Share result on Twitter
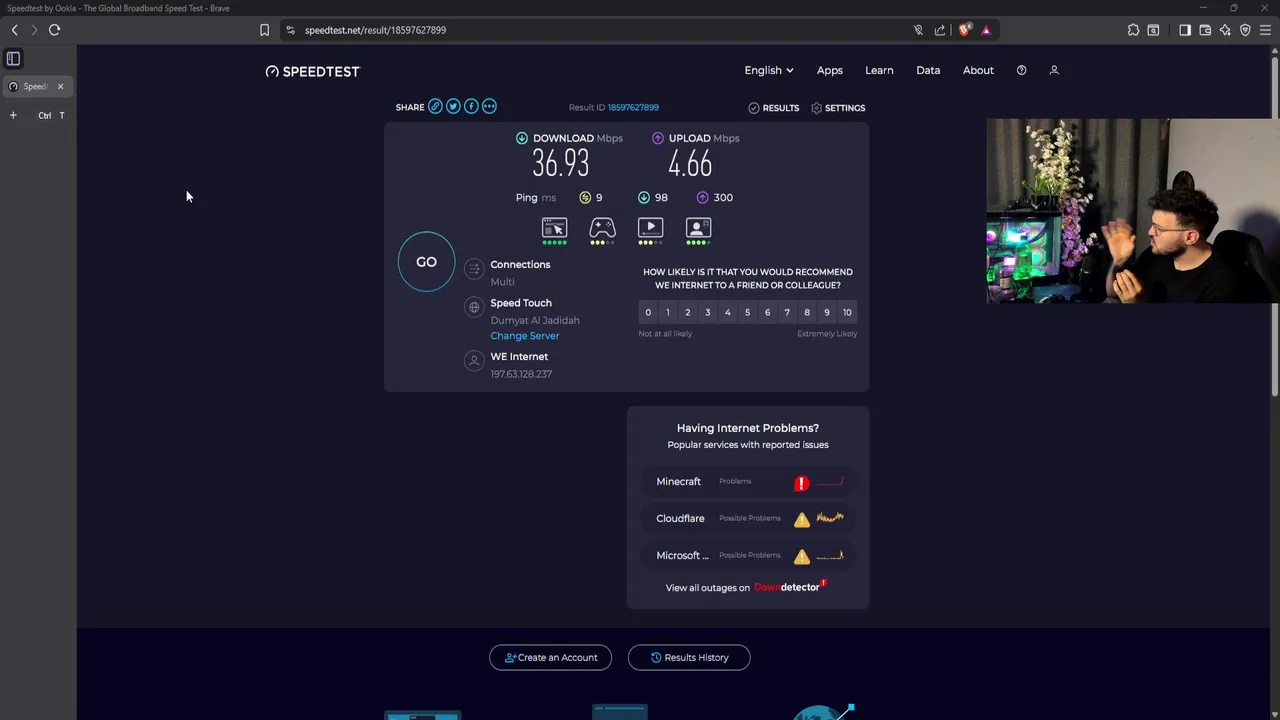 point(453,106)
